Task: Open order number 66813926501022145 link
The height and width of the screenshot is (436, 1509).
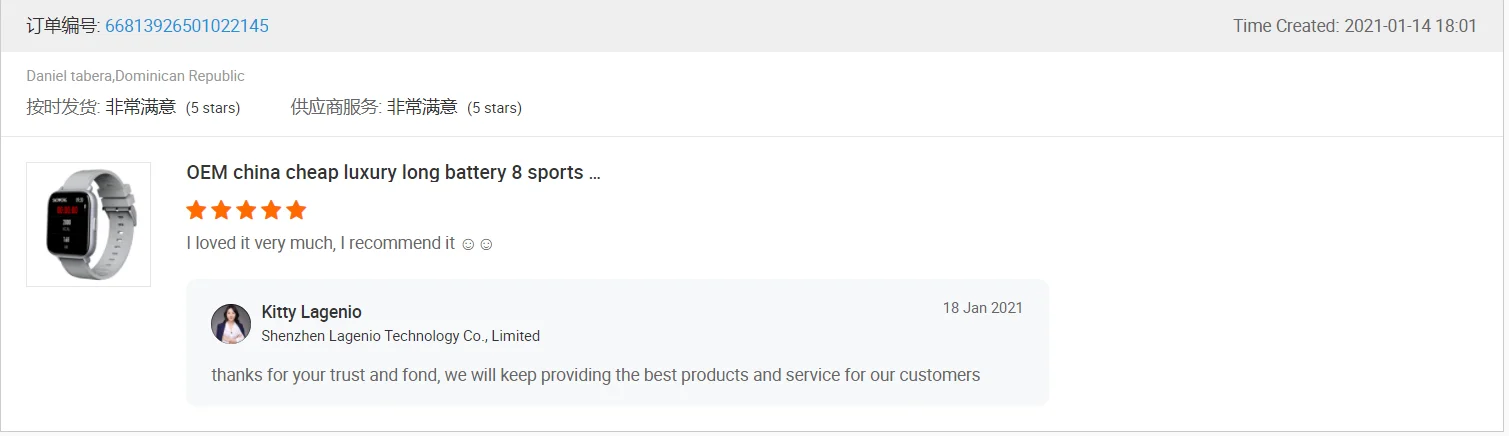Action: (186, 26)
